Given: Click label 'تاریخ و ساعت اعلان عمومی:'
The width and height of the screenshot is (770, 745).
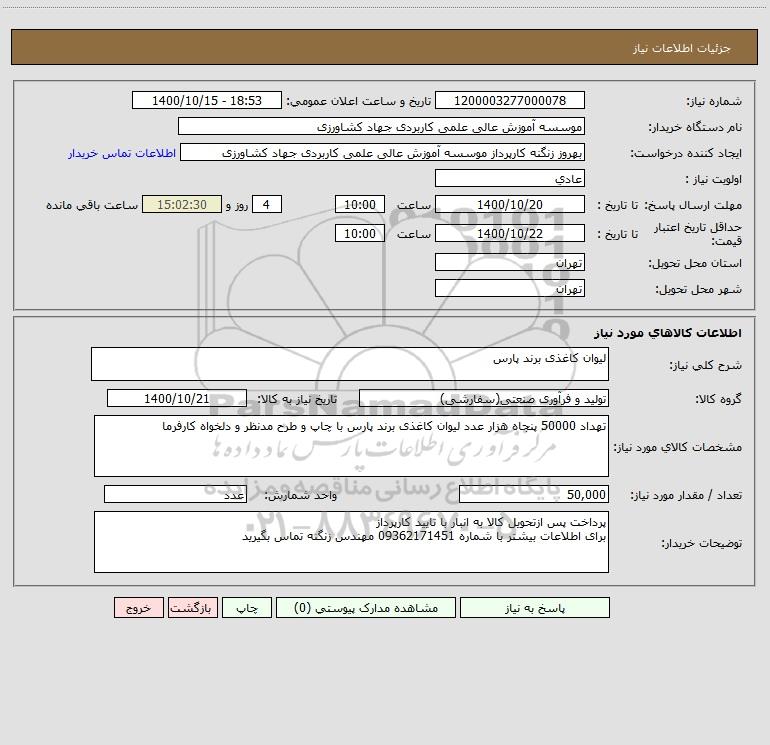Looking at the screenshot, I should click(359, 101).
